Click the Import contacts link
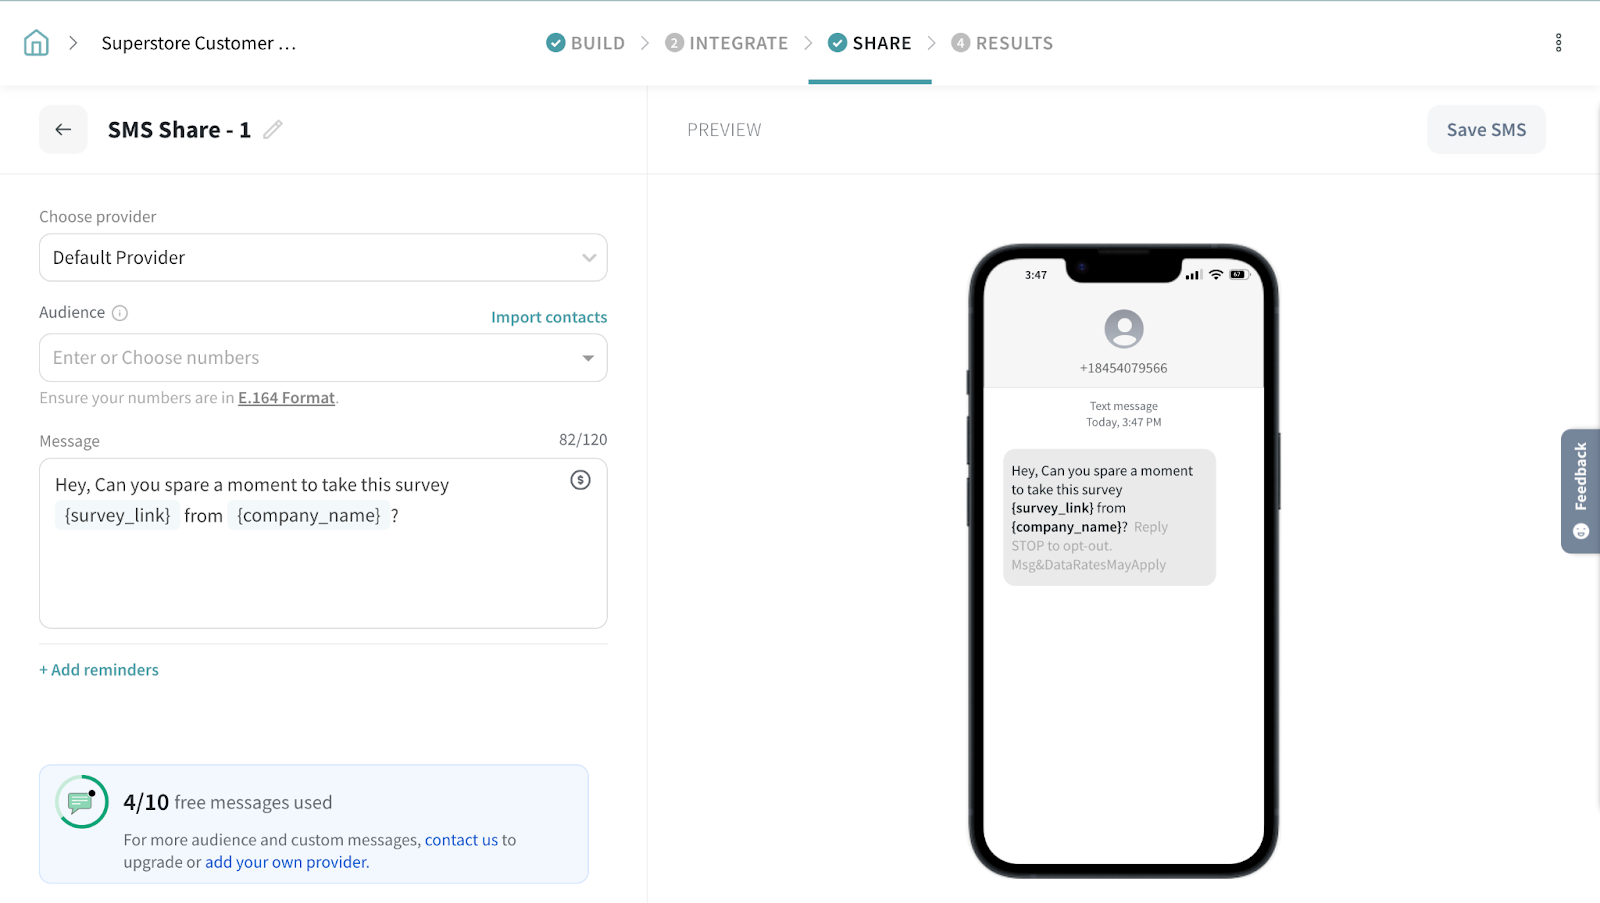This screenshot has height=903, width=1600. tap(549, 317)
